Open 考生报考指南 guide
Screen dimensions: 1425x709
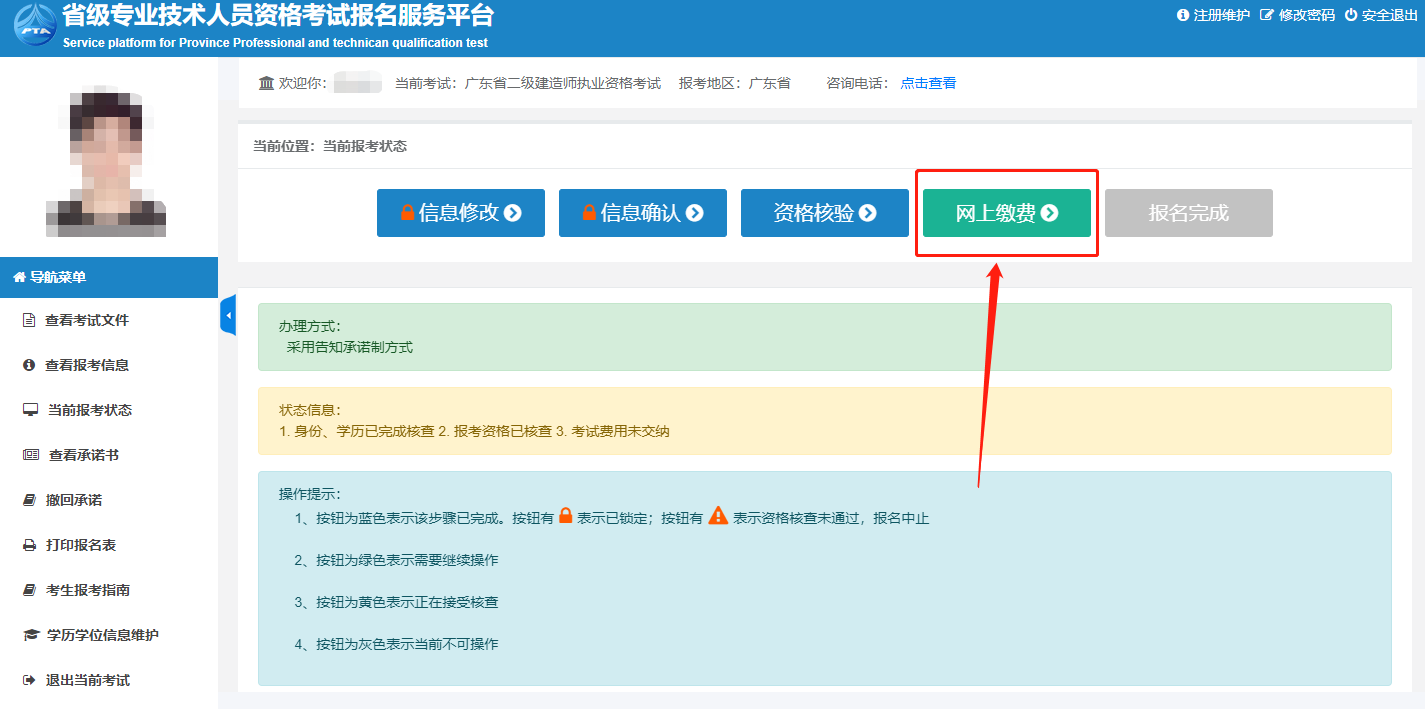[x=87, y=590]
